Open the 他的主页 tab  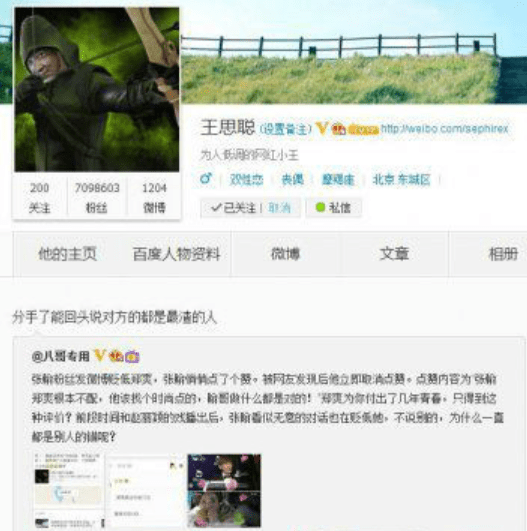[x=67, y=254]
